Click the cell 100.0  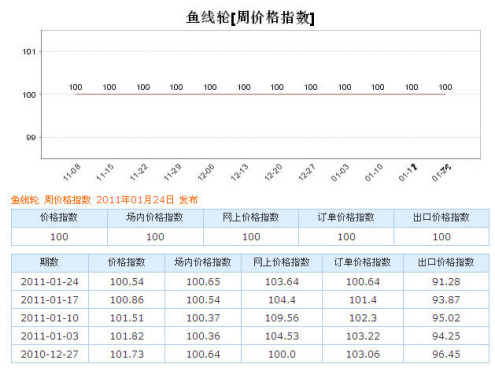[x=282, y=354]
